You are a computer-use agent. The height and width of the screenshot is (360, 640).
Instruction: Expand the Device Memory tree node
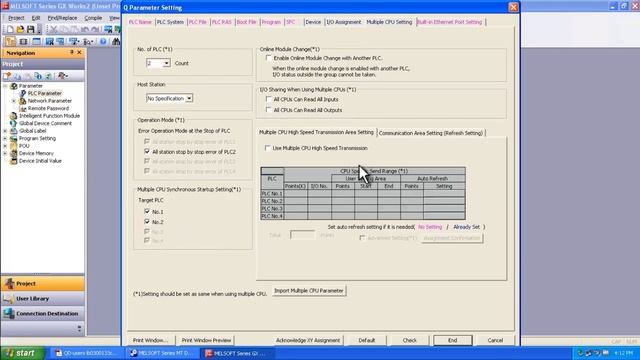click(x=5, y=153)
